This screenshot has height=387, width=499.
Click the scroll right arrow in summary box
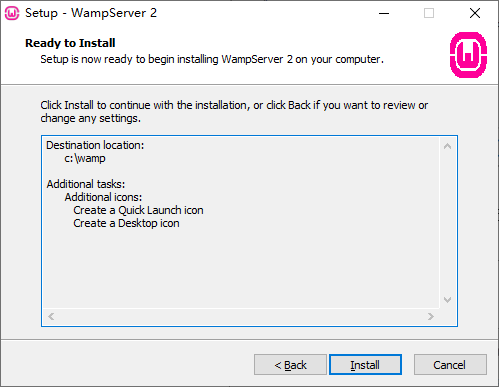point(431,316)
